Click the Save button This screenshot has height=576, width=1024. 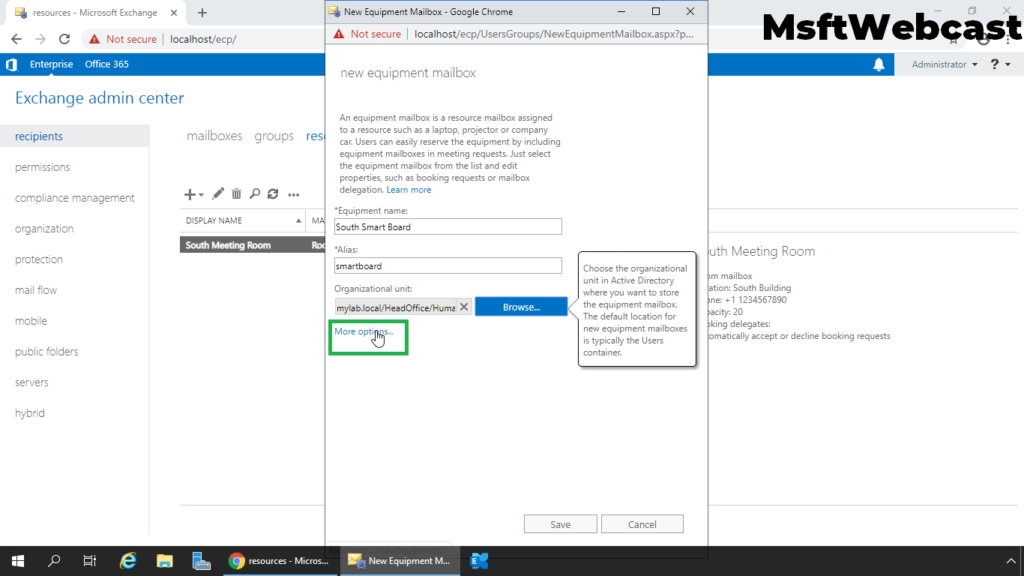560,524
